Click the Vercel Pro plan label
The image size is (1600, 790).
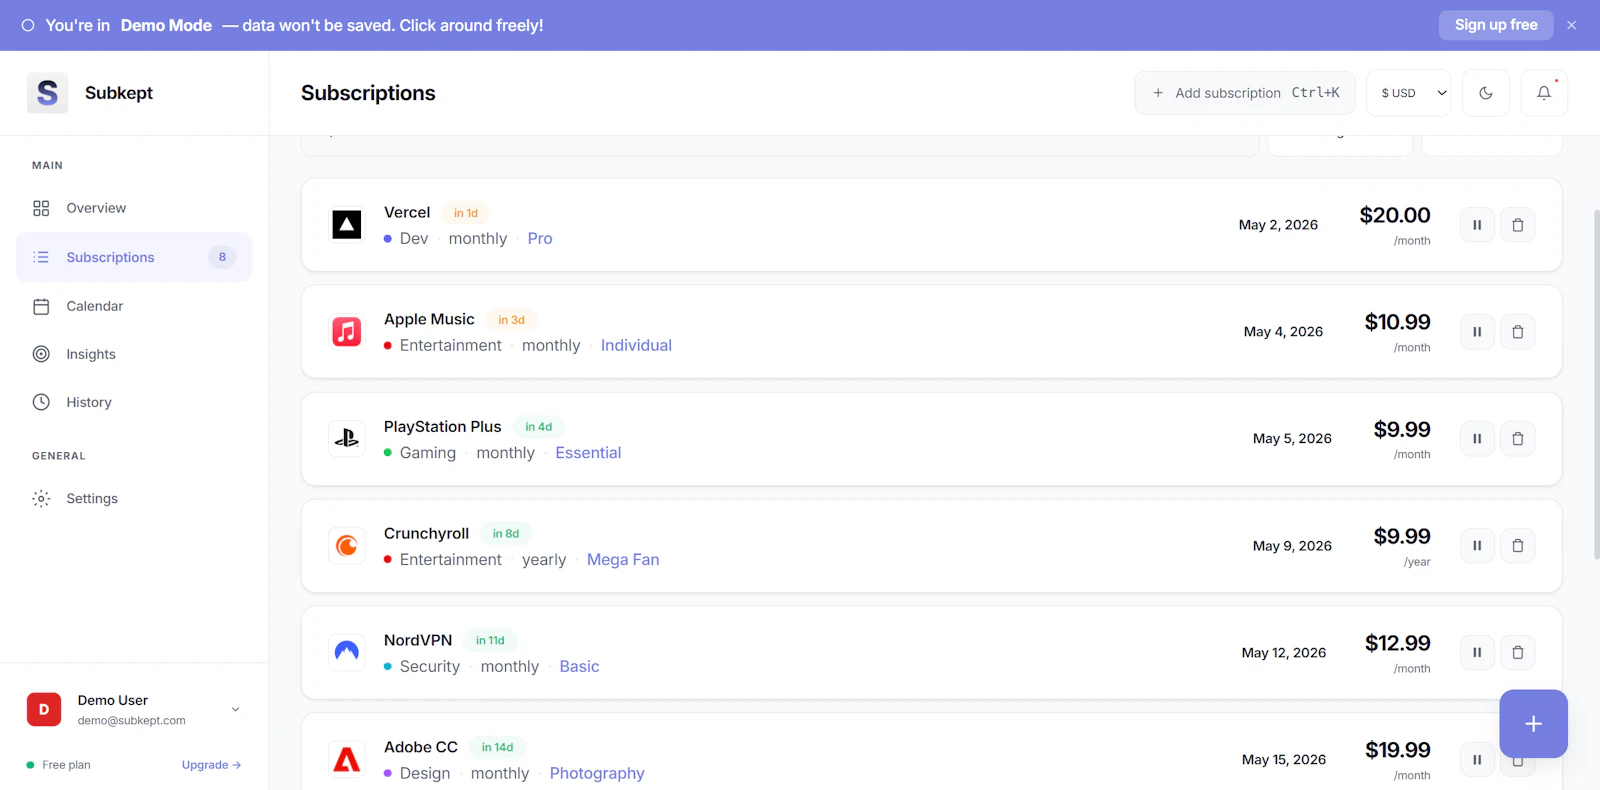click(540, 239)
